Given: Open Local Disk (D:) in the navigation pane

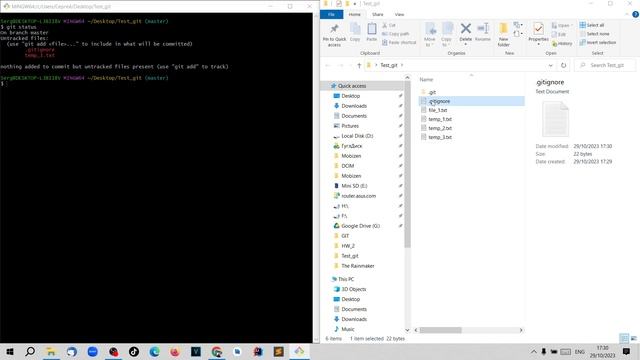Looking at the screenshot, I should [x=357, y=136].
